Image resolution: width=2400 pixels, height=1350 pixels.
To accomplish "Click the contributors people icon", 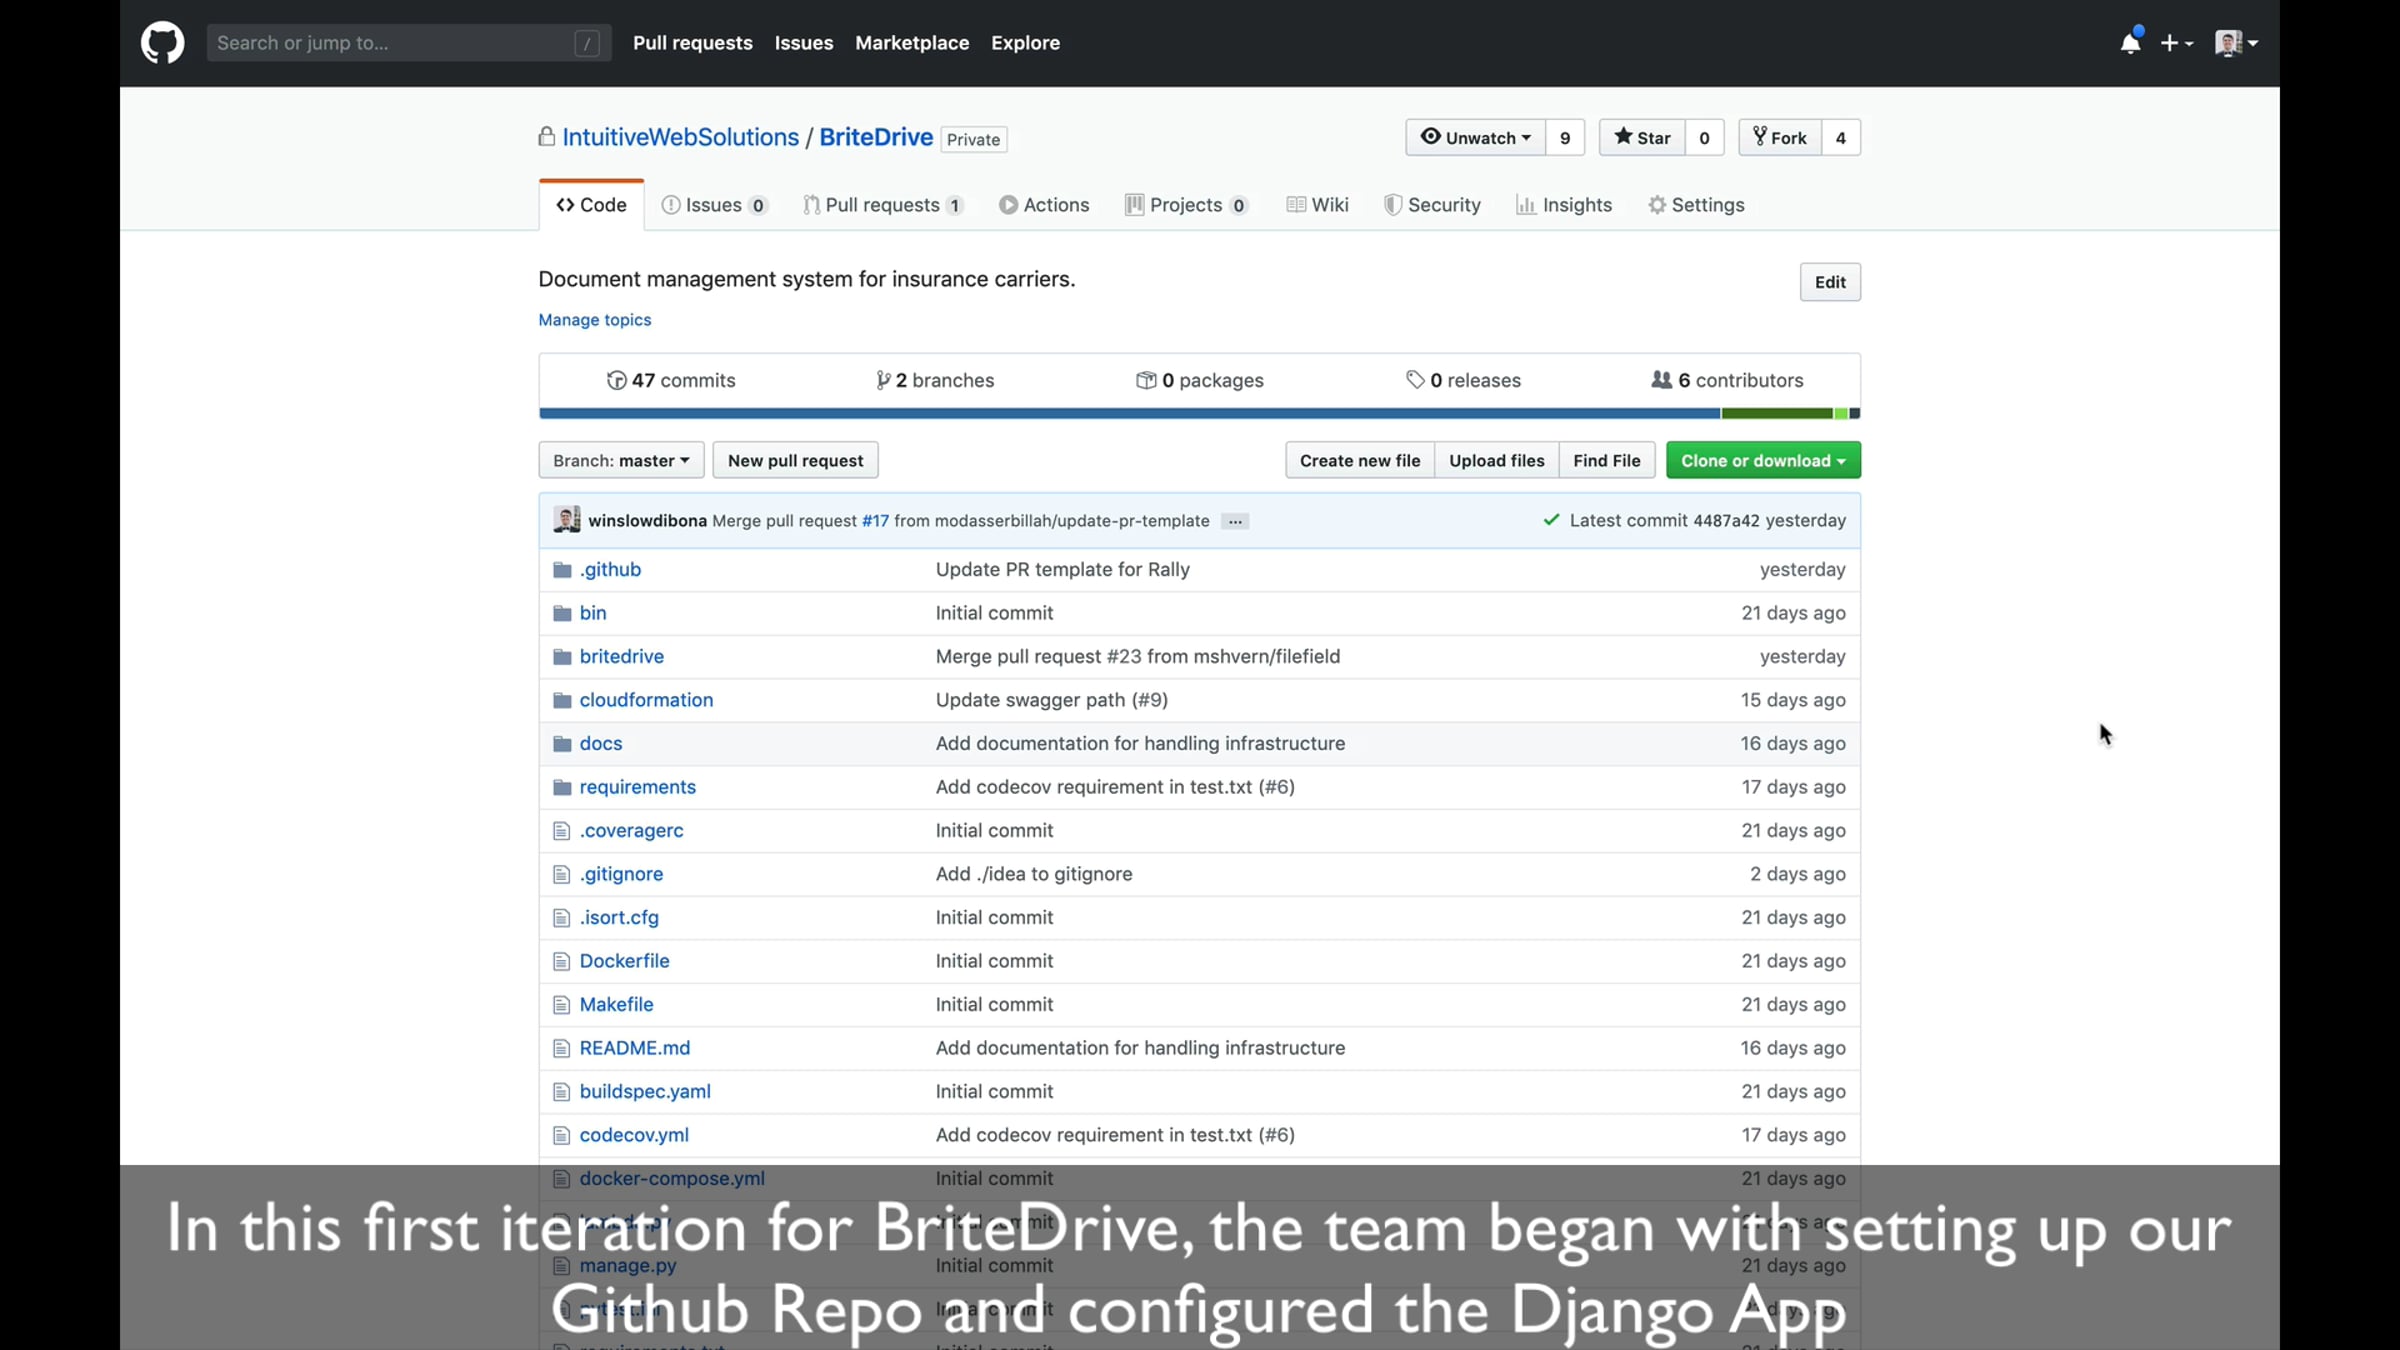I will click(1661, 380).
